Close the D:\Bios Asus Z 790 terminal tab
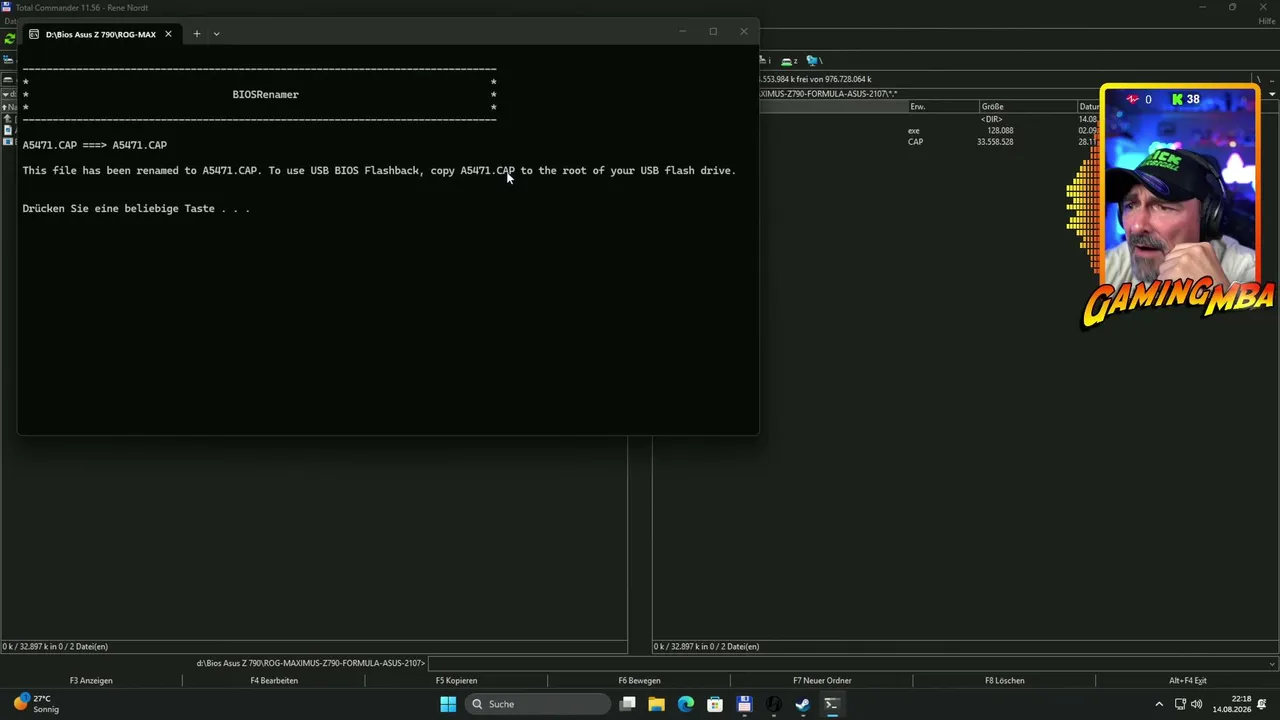The image size is (1280, 720). [168, 34]
